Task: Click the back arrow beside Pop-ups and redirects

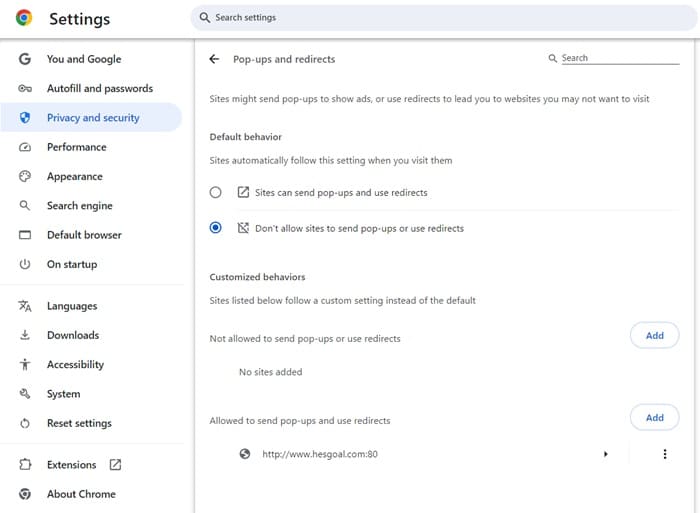Action: point(214,59)
